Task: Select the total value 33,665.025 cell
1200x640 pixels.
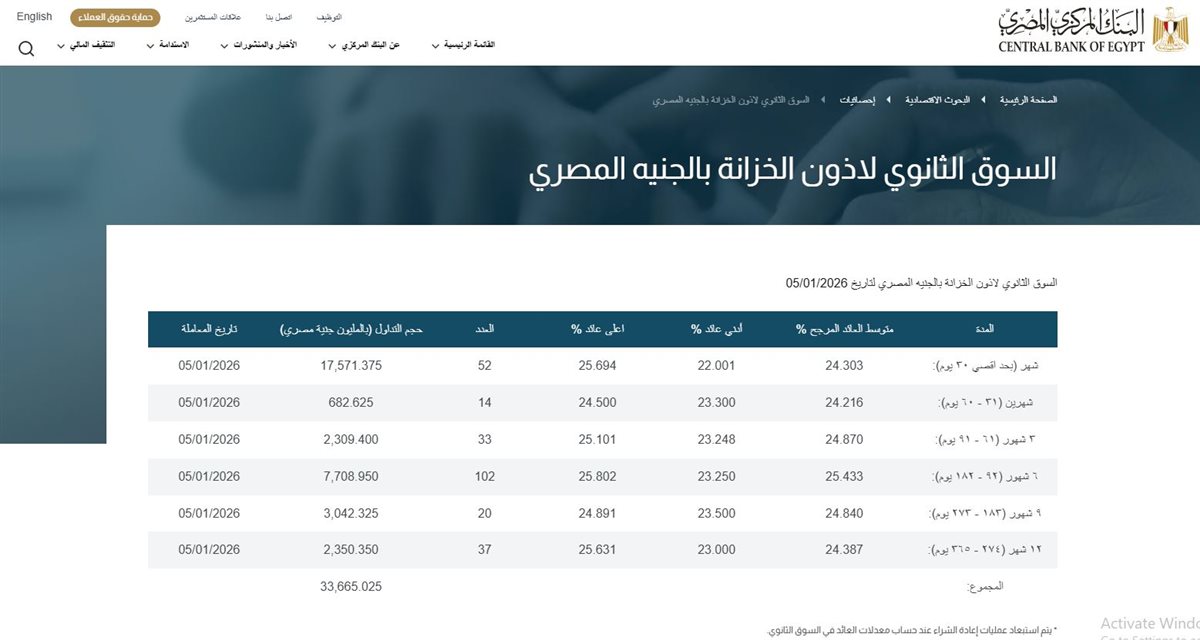Action: (352, 586)
